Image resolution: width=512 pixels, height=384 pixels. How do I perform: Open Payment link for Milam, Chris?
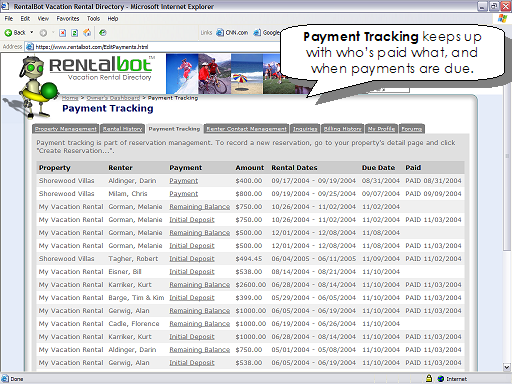(184, 194)
